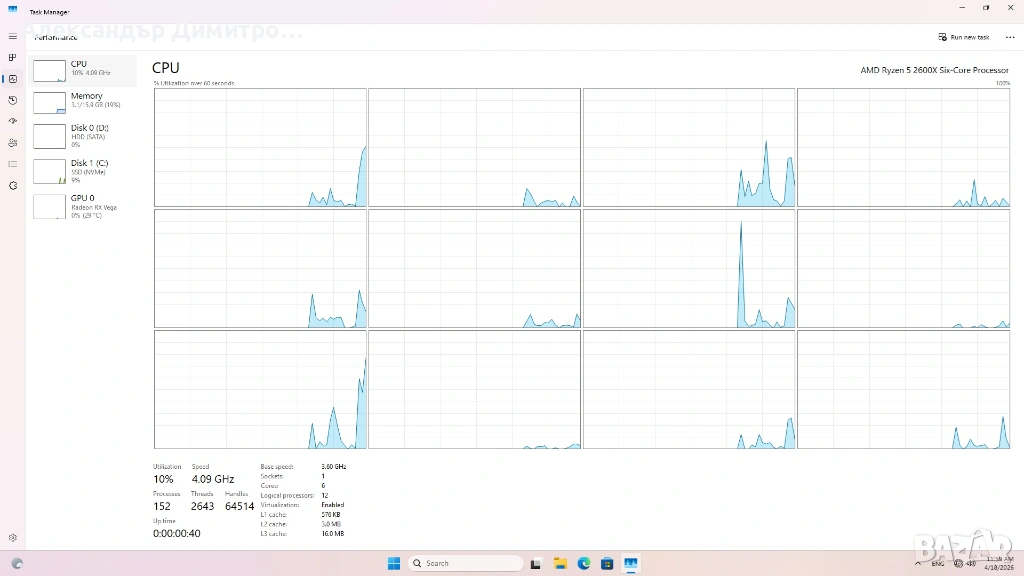Open the App history page
1024x576 pixels.
[12, 100]
